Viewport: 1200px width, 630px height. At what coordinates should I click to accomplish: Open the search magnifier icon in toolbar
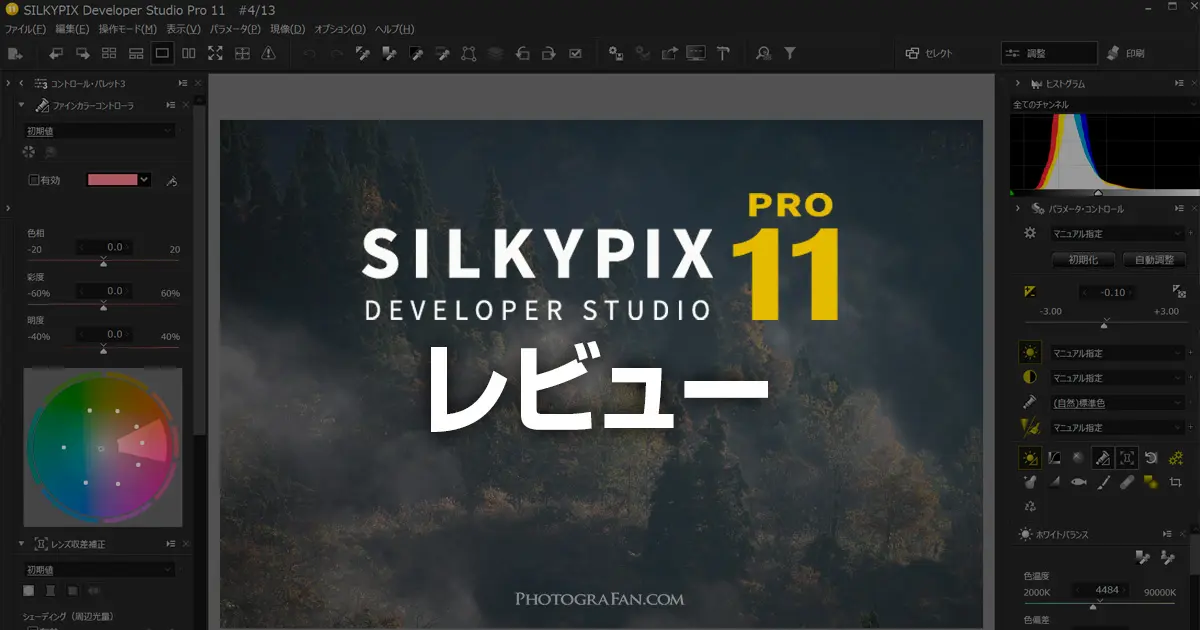pyautogui.click(x=764, y=53)
